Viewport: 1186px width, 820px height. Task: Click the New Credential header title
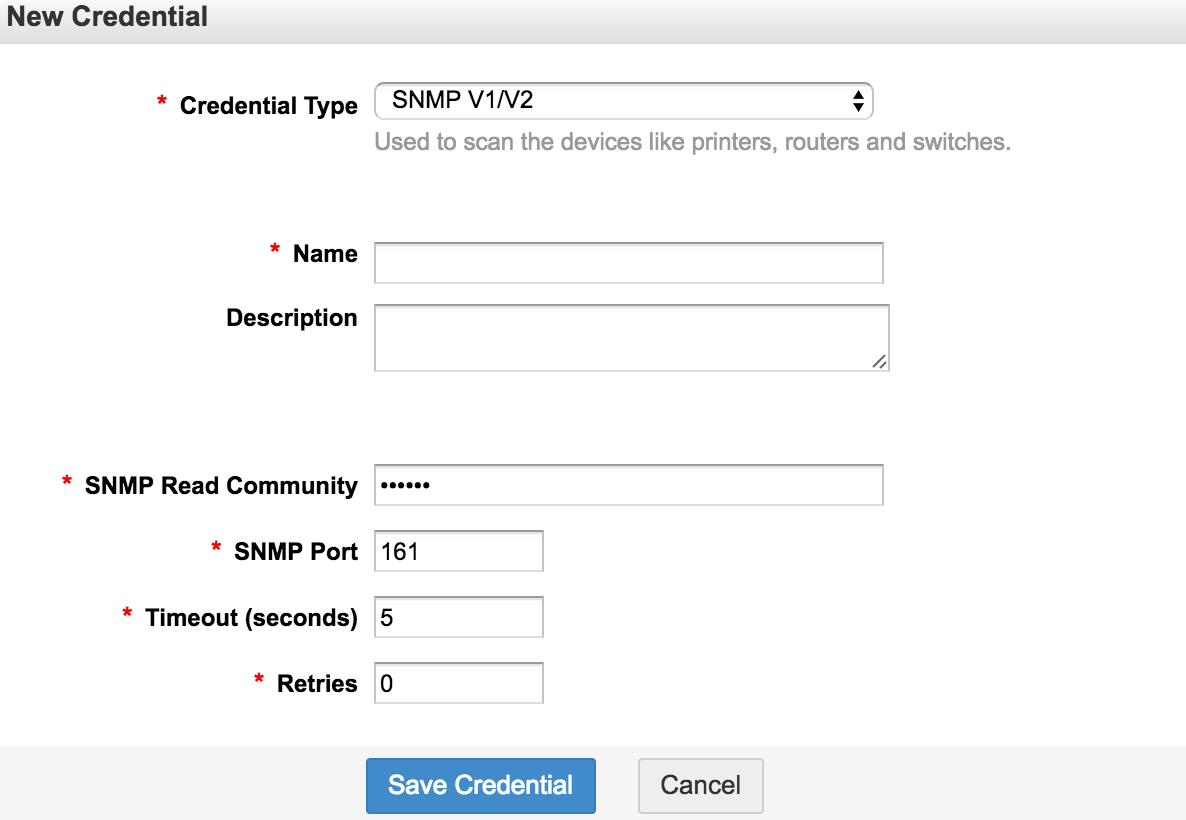[108, 17]
